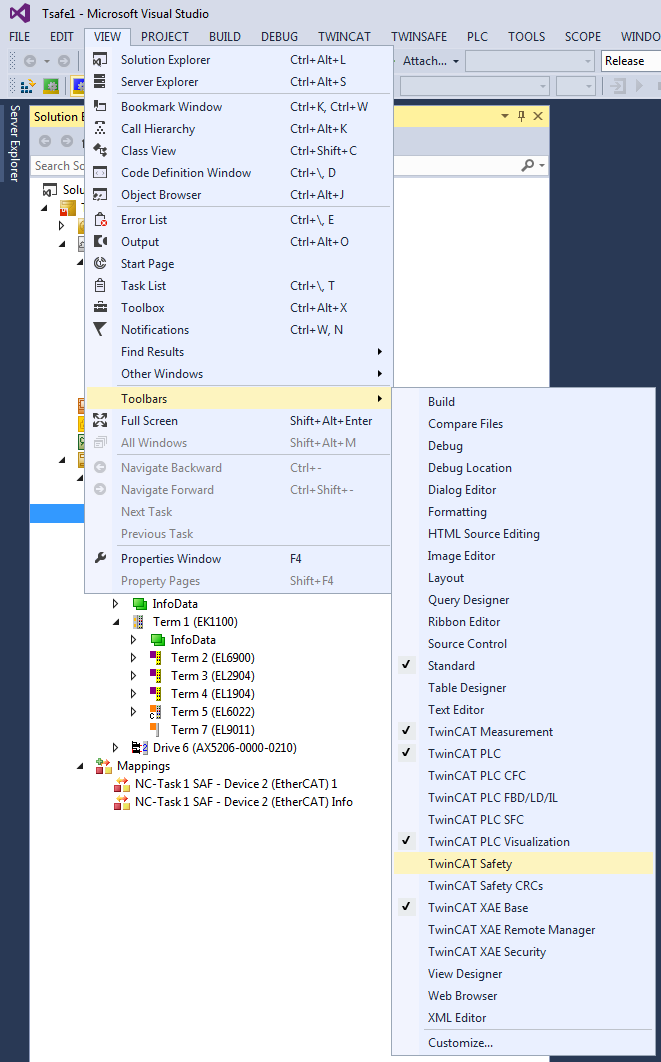661x1062 pixels.
Task: Disable the TwinCAT PLC Visualization toolbar
Action: pos(498,842)
